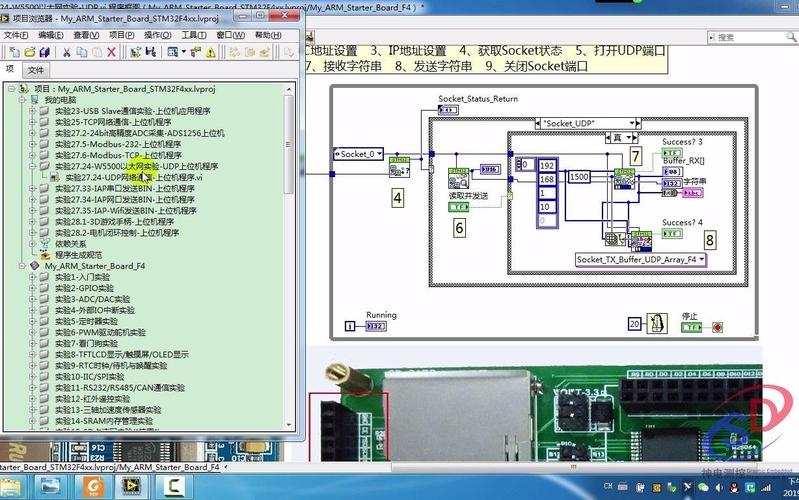Expand the 实验27.5-Modbus-232 folder
This screenshot has width=799, height=500.
32,144
